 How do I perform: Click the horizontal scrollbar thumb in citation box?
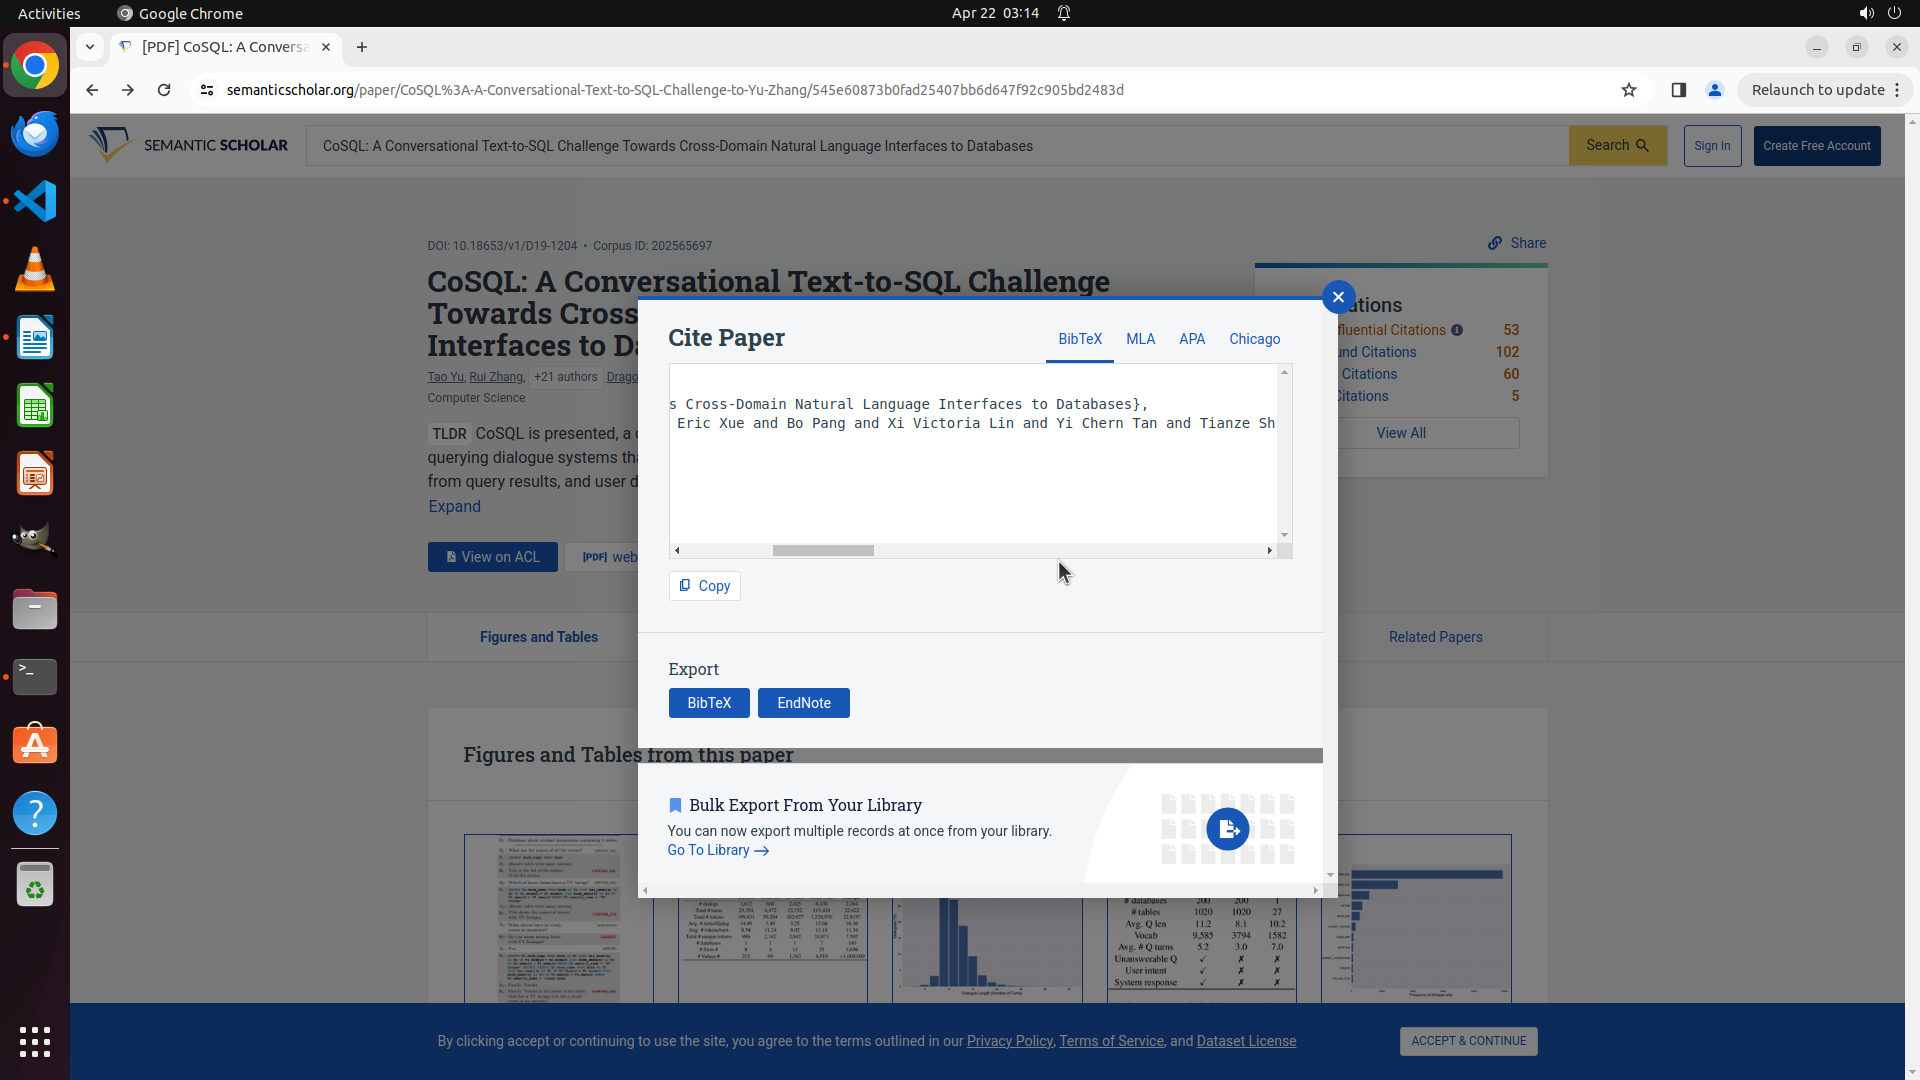click(823, 551)
